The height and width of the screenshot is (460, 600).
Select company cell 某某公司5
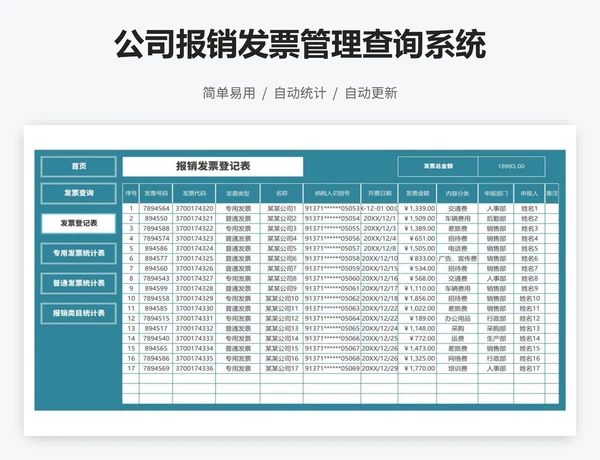(282, 248)
